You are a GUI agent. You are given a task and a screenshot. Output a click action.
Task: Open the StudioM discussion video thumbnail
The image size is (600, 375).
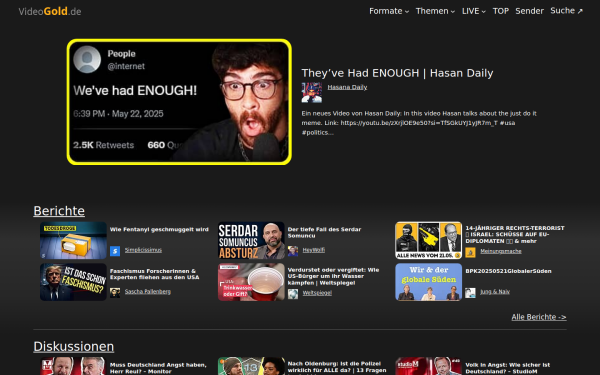pos(429,366)
